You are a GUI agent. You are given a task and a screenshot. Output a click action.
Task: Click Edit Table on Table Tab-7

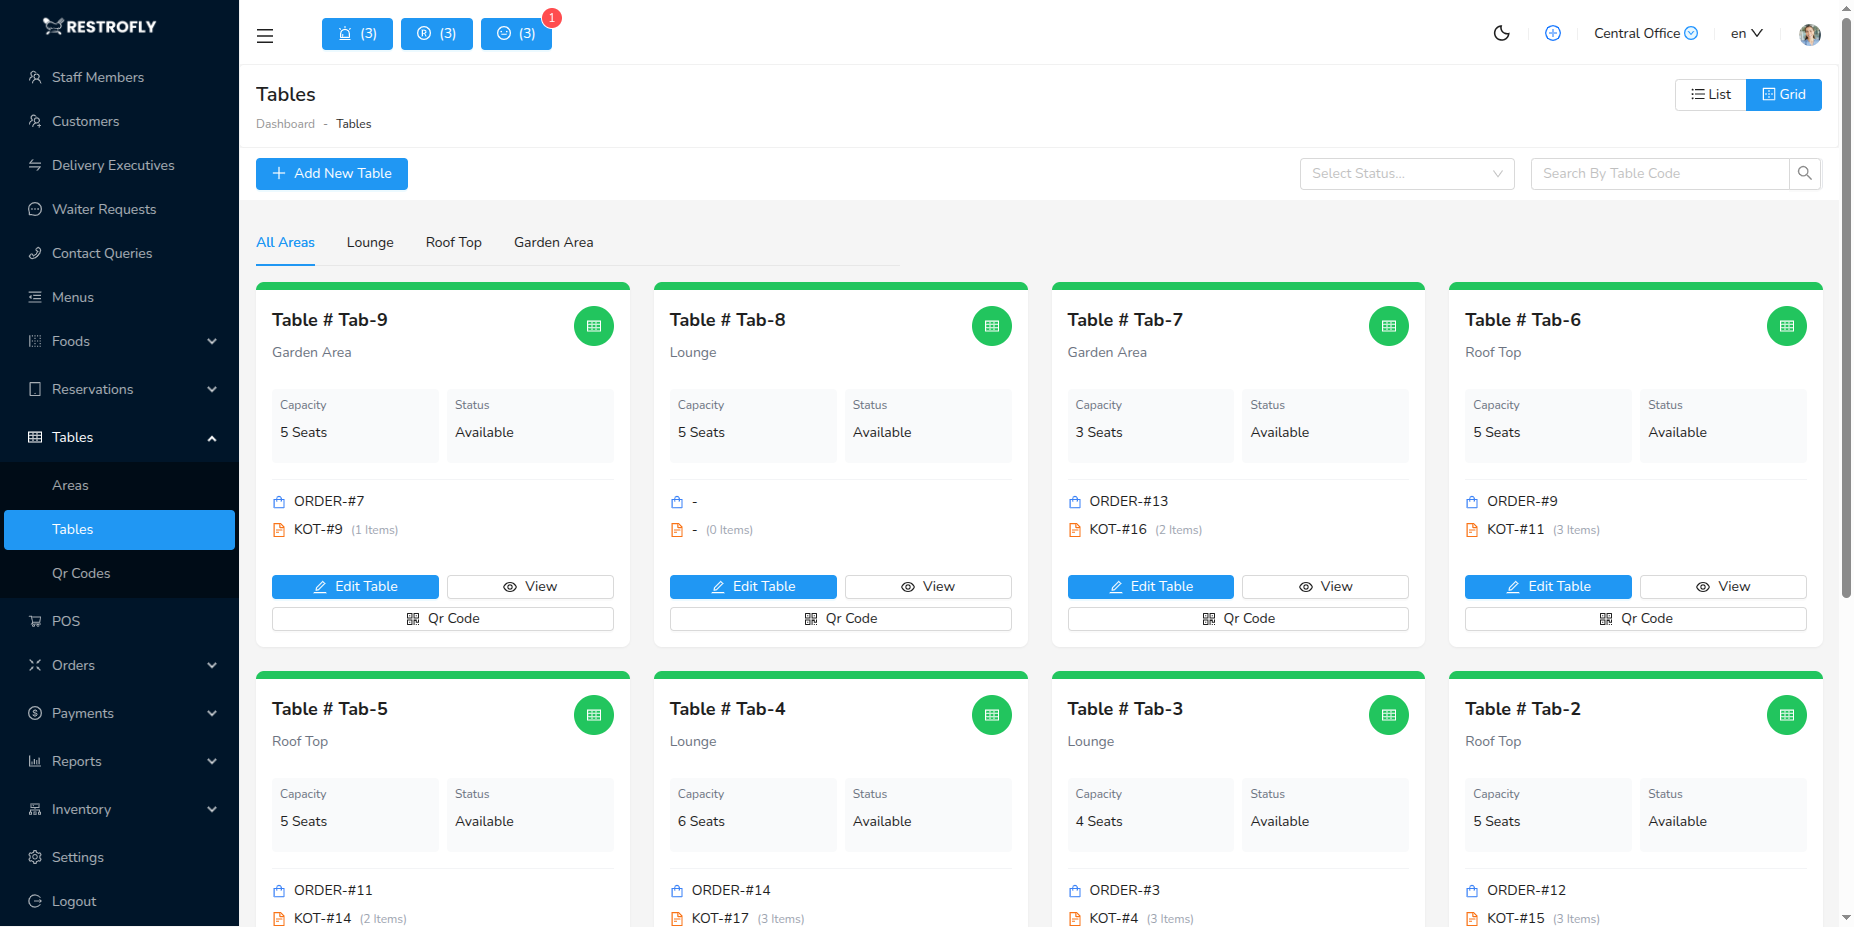(x=1150, y=586)
